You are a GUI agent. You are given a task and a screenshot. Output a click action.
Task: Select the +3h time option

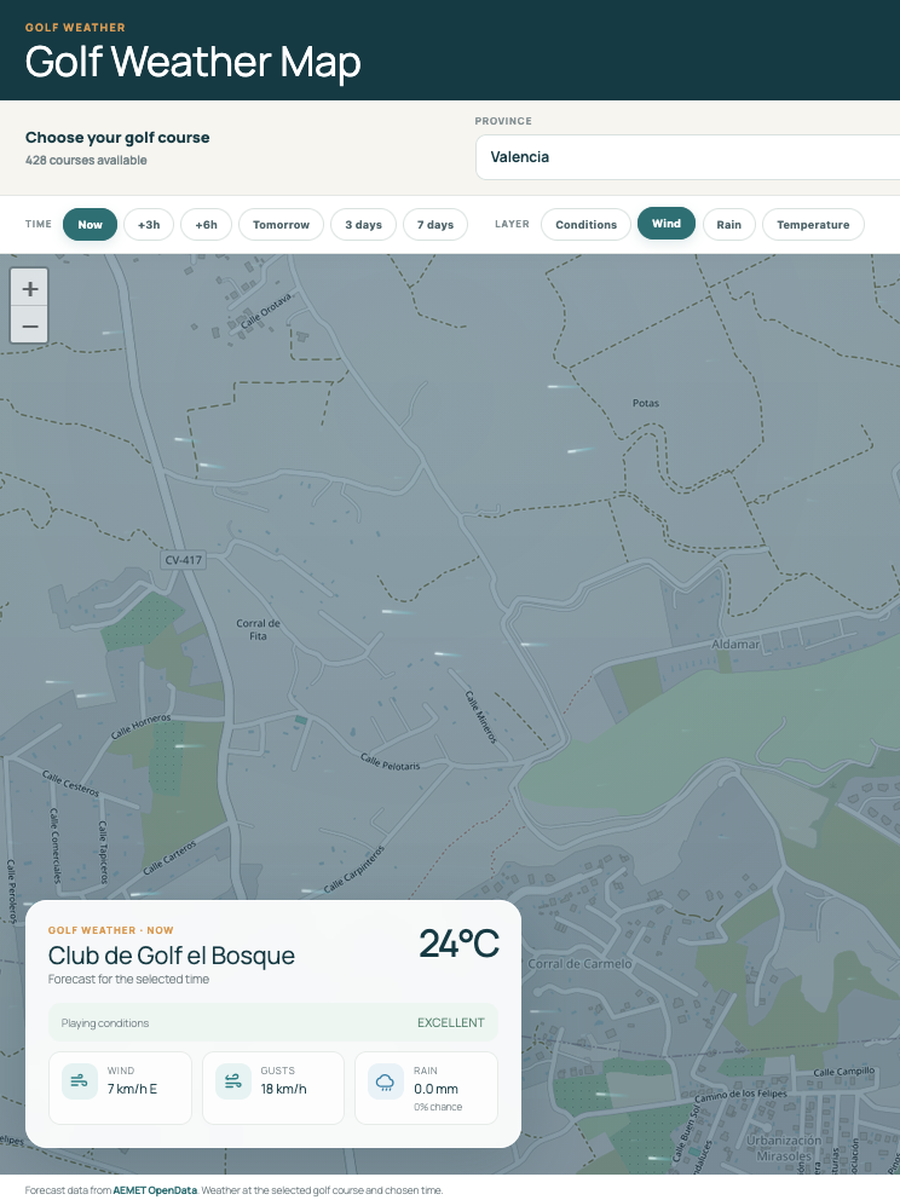(x=149, y=224)
